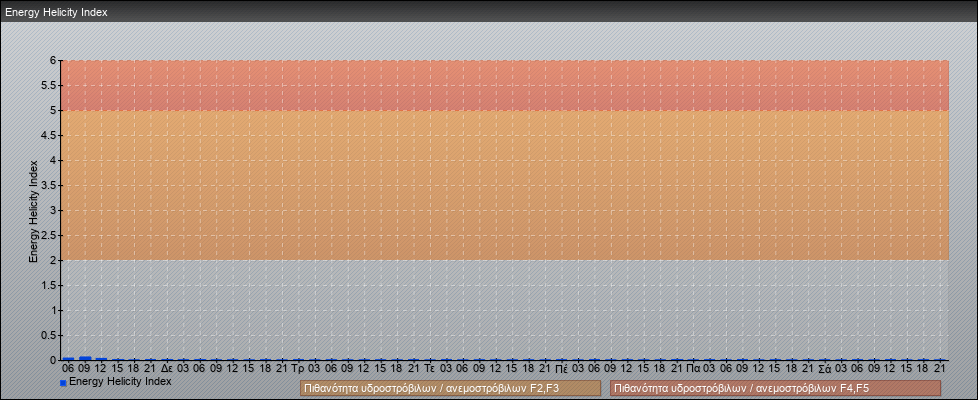Viewport: 978px width, 400px height.
Task: Click the blue bar at hour 12
Action: (x=101, y=358)
